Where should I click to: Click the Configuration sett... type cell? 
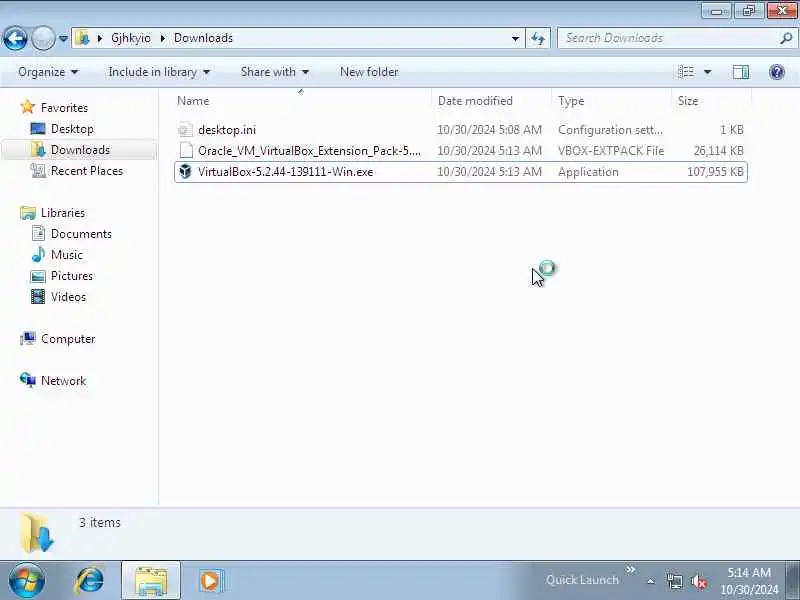pyautogui.click(x=610, y=130)
